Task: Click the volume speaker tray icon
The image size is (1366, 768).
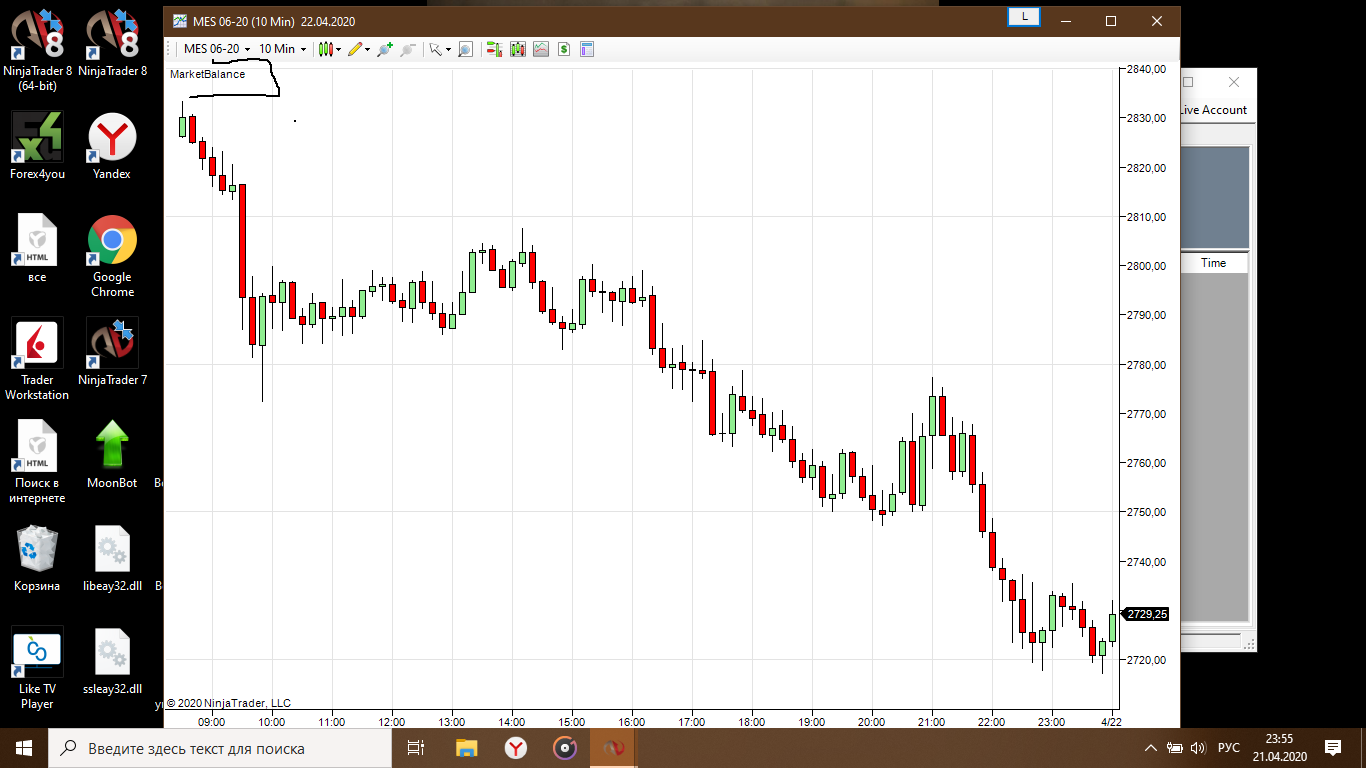Action: (x=1198, y=748)
